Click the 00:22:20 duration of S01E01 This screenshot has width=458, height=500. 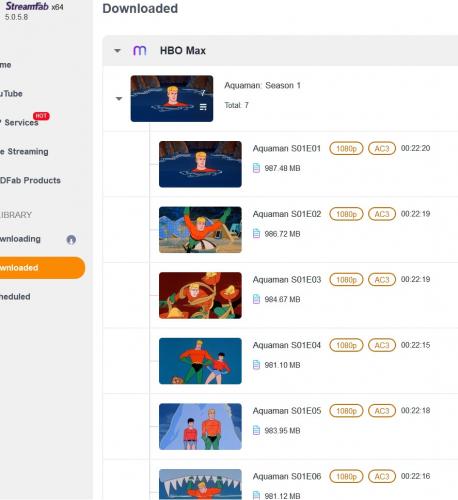(x=415, y=148)
